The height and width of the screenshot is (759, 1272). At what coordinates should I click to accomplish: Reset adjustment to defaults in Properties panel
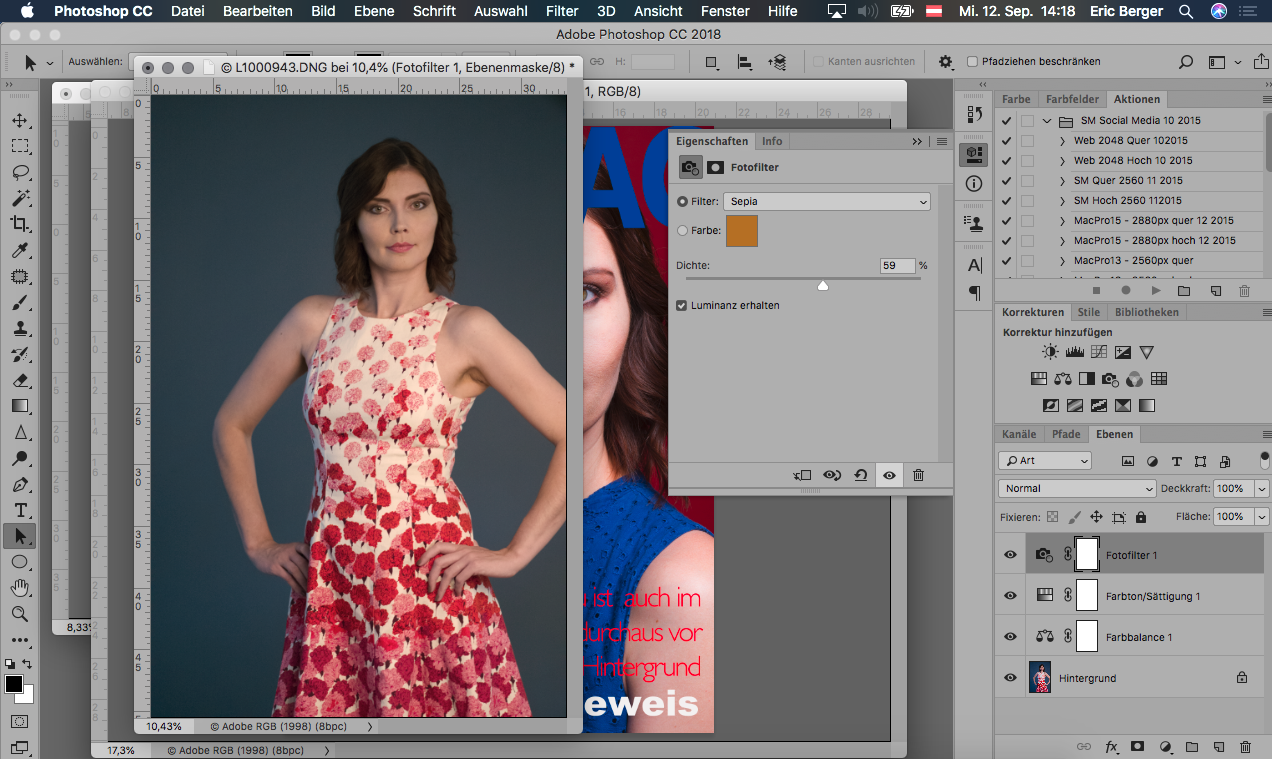point(860,476)
